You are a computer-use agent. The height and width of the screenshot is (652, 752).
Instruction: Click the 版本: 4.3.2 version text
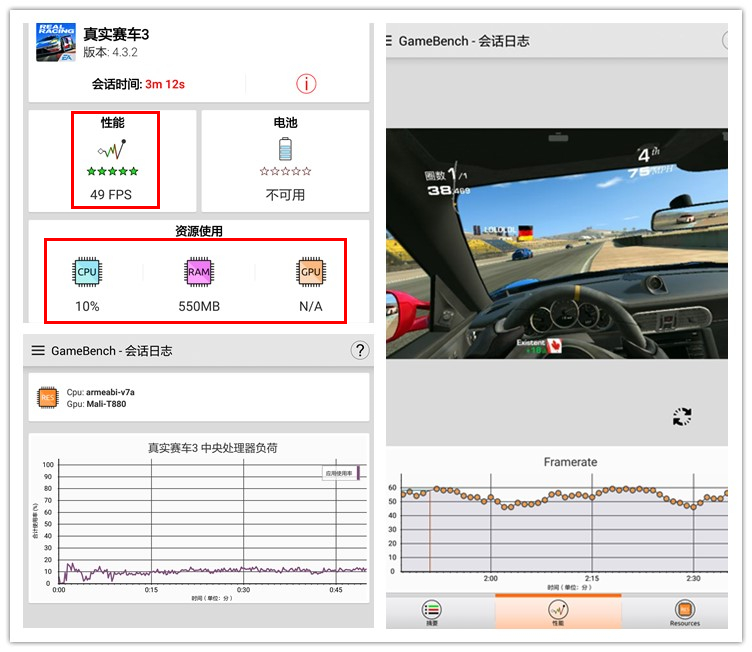point(110,52)
